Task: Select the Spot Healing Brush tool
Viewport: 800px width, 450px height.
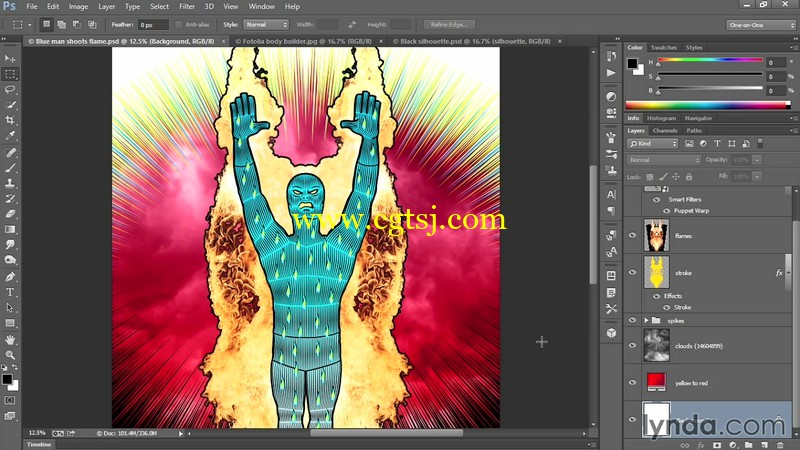Action: [x=10, y=152]
